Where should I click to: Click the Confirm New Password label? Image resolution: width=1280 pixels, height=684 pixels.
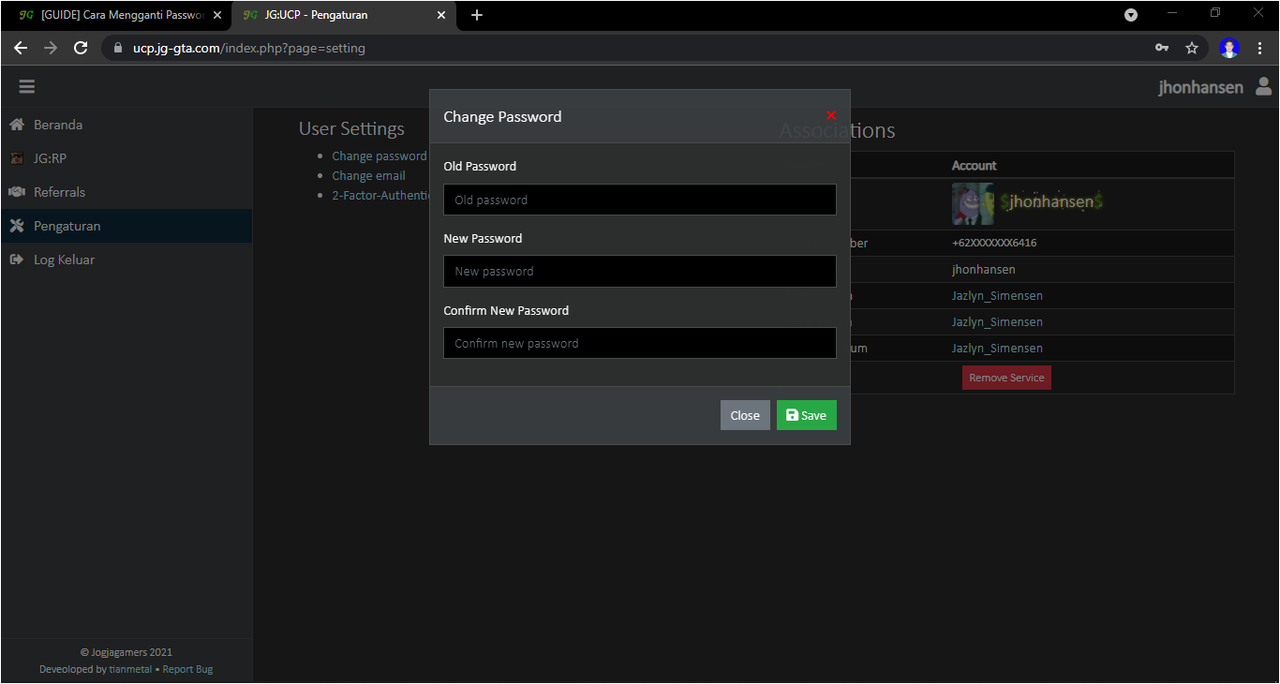pyautogui.click(x=506, y=310)
